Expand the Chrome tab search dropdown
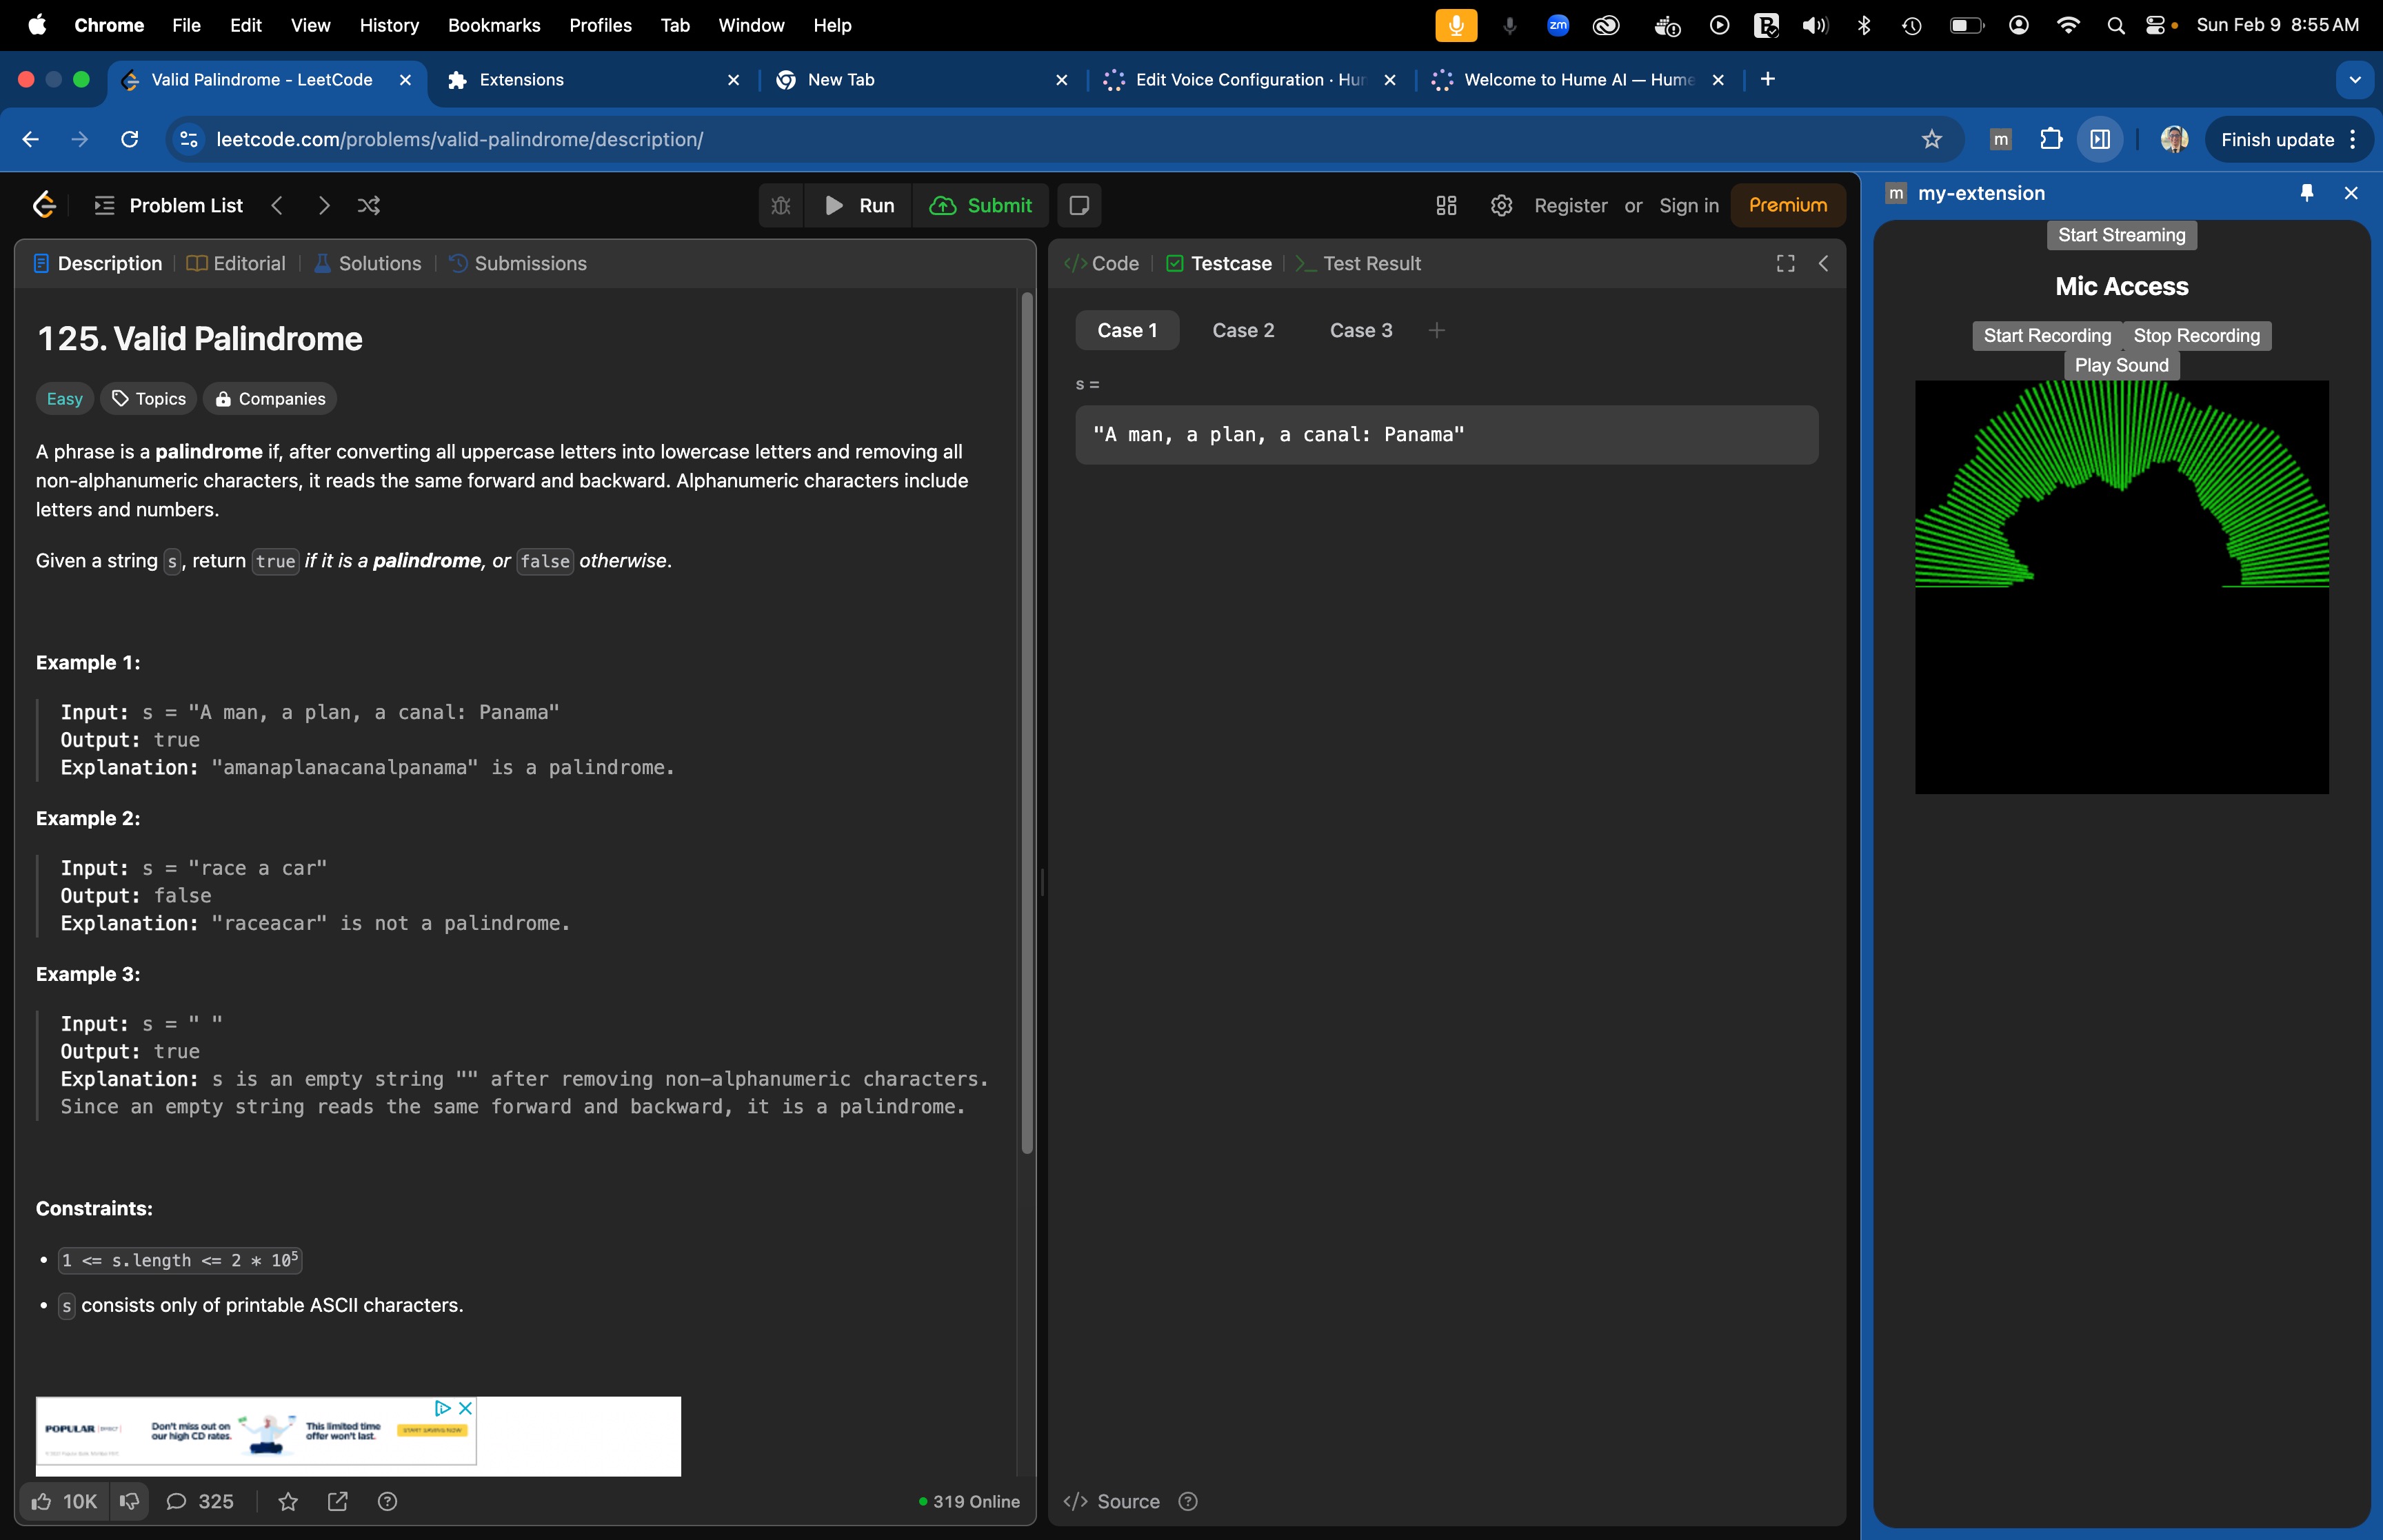Screen dimensions: 2383x1540 tap(2355, 79)
